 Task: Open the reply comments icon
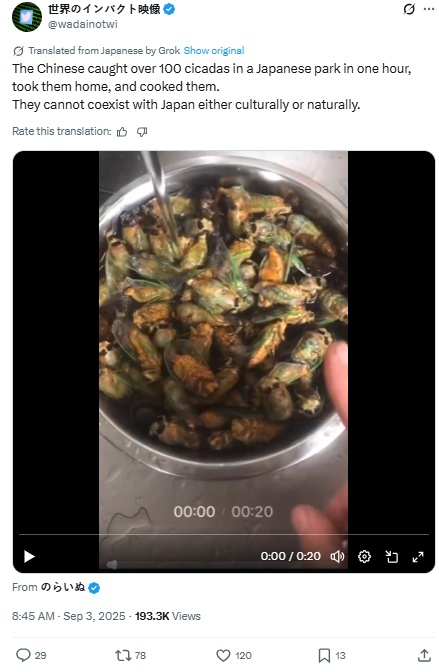[x=23, y=655]
